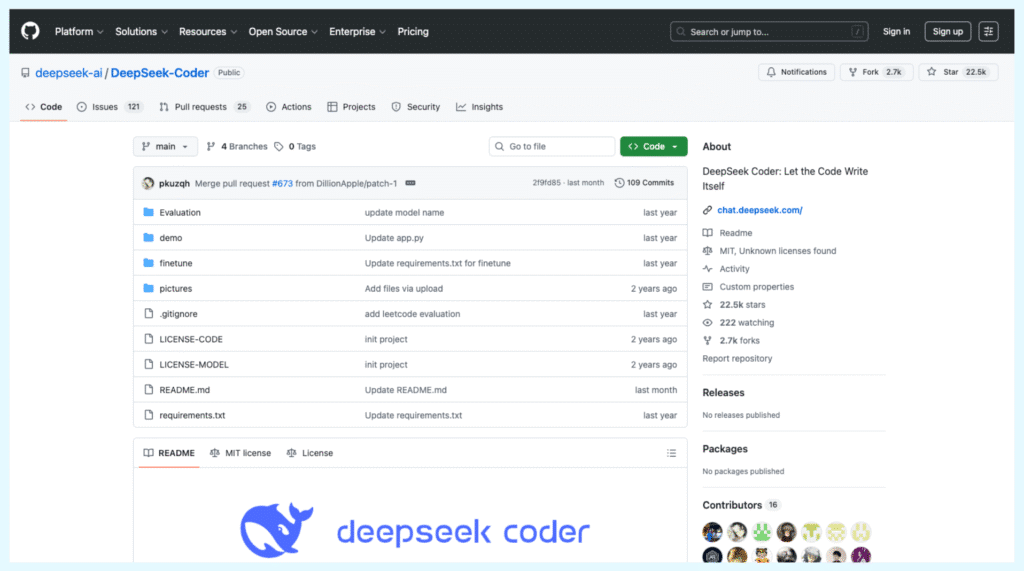Click the Report repository link

click(x=737, y=358)
